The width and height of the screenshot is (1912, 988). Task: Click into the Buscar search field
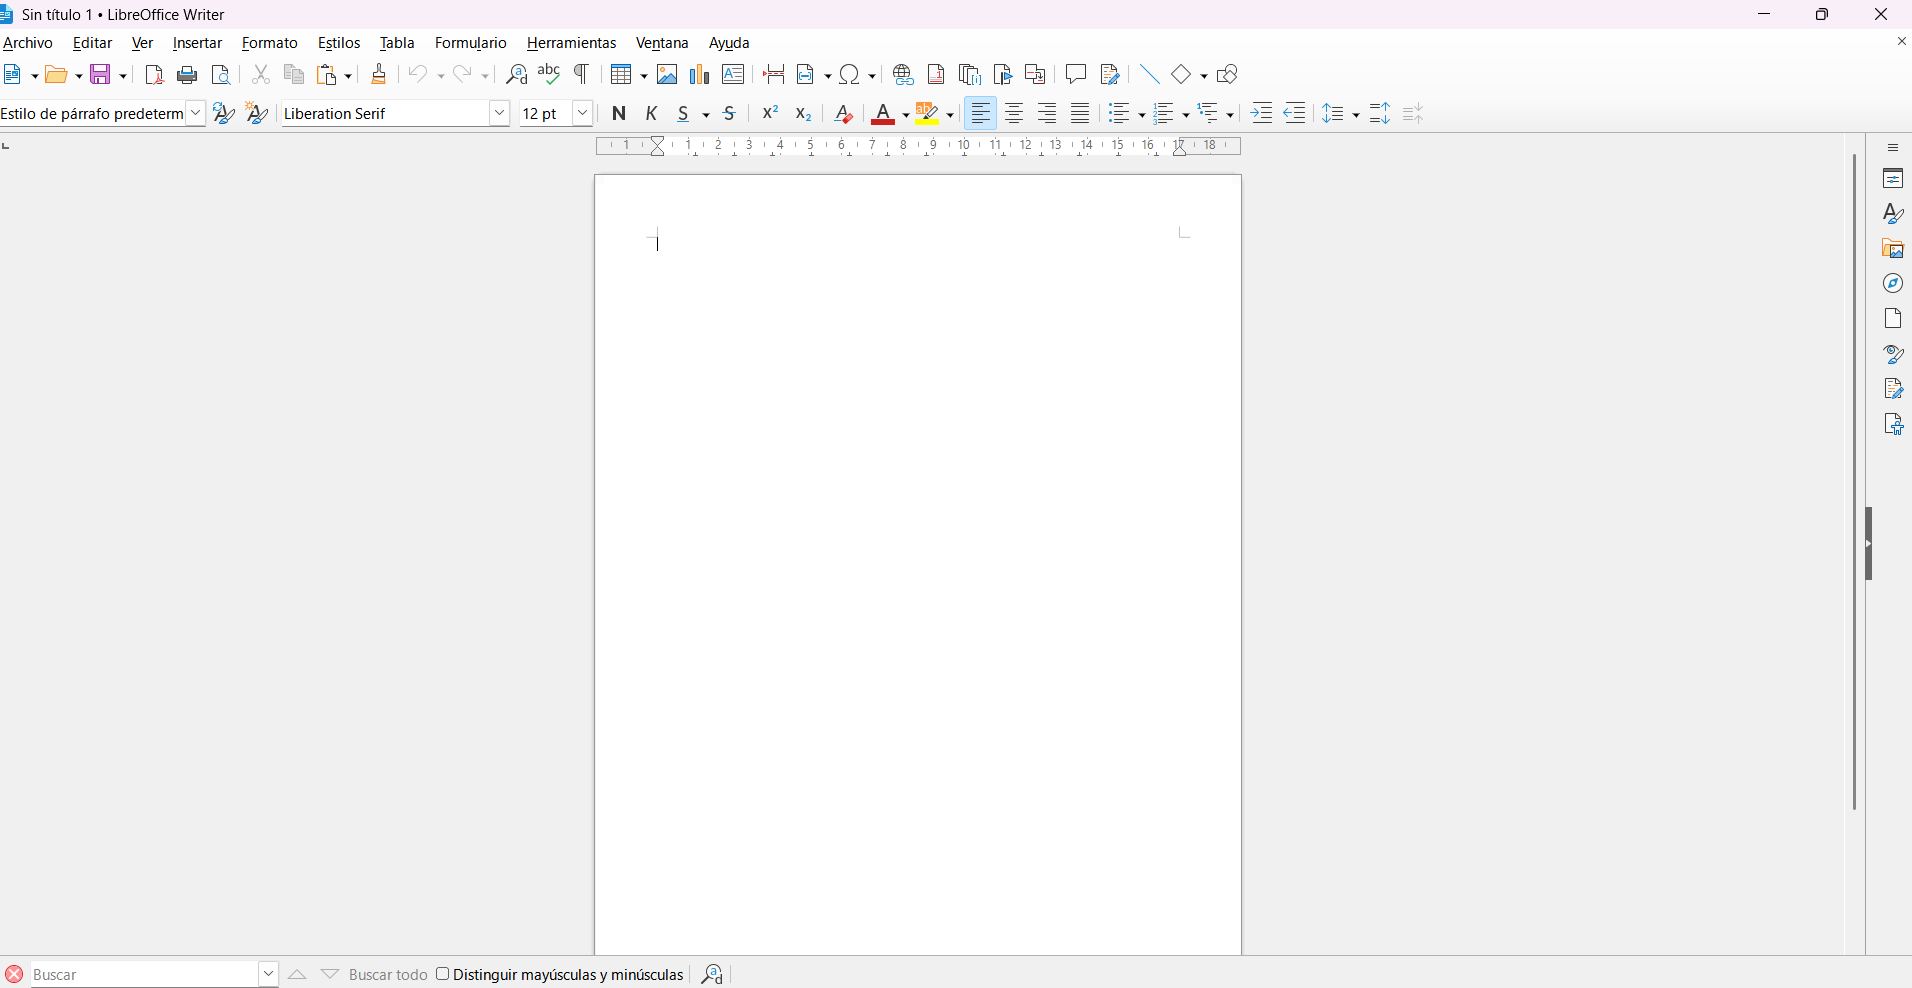click(x=144, y=975)
